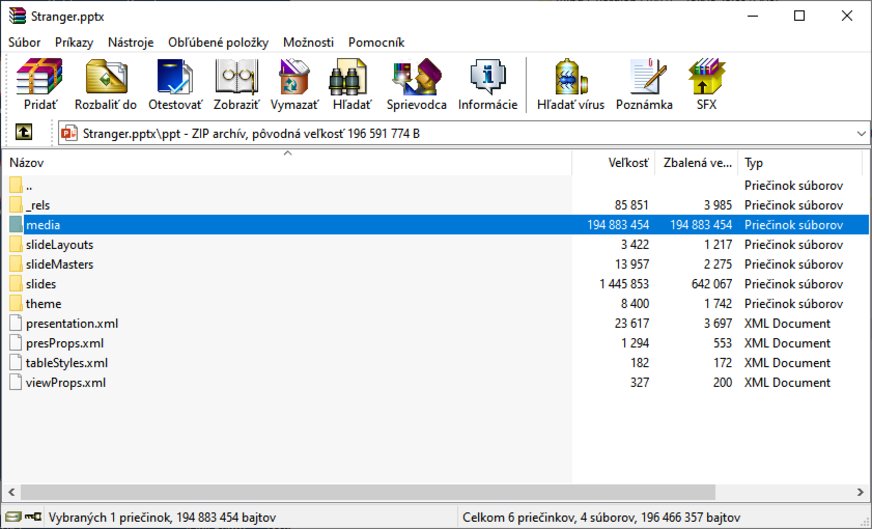The image size is (872, 529).
Task: Sort by Veľkosť column header
Action: (628, 163)
